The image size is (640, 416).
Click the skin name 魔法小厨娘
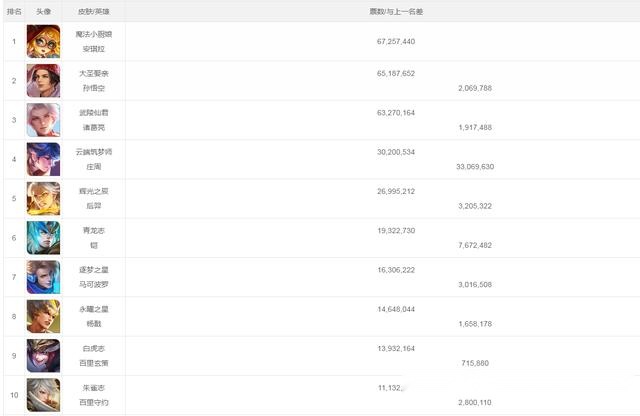(x=94, y=34)
